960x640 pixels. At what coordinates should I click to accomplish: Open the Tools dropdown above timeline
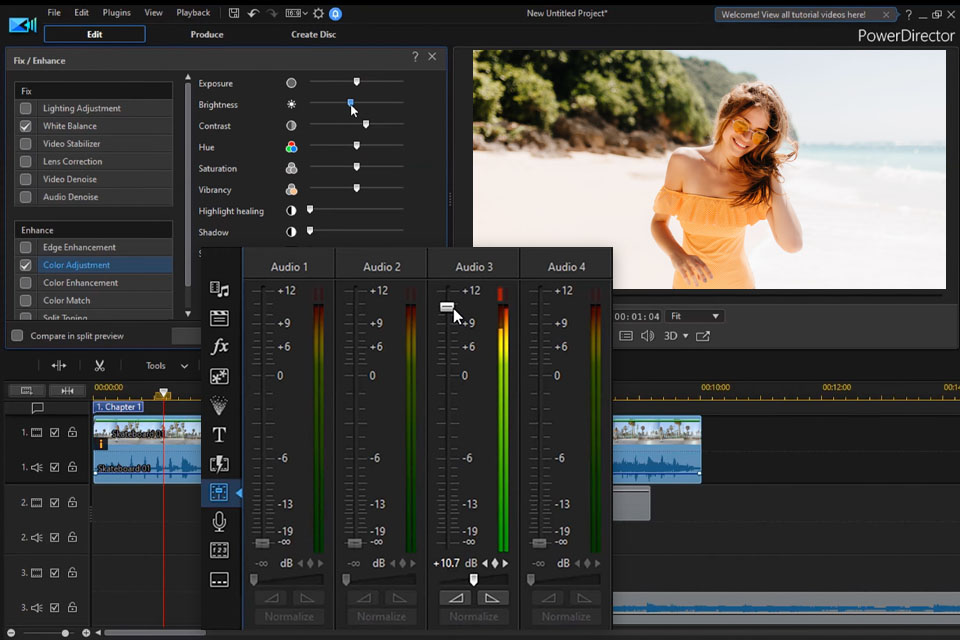pos(167,366)
